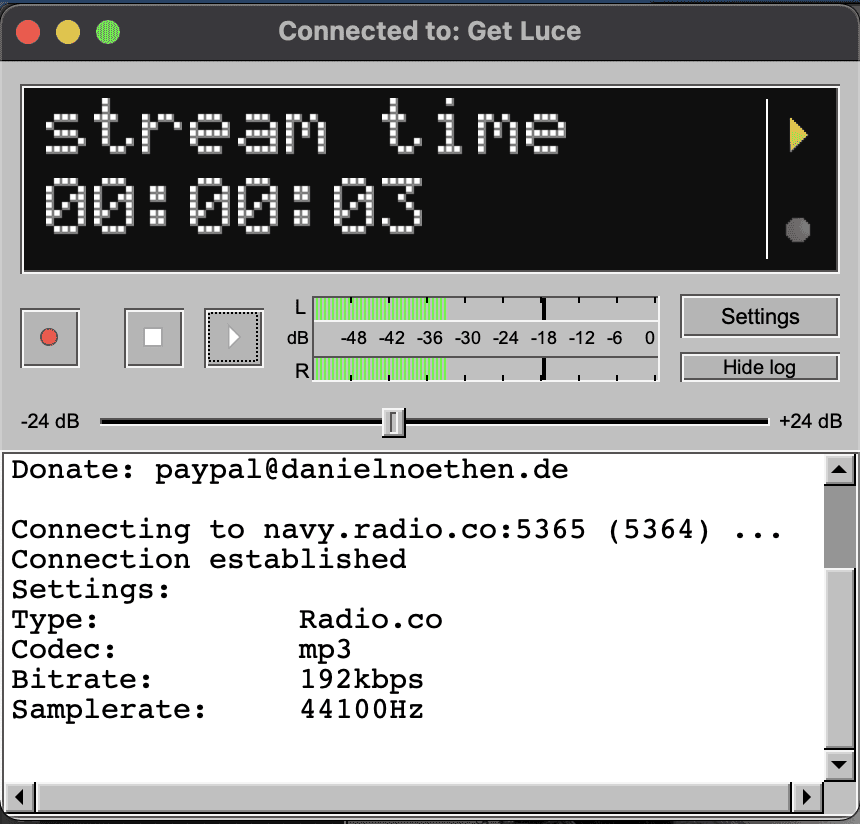This screenshot has height=824, width=860.
Task: Click the yellow play arrow in the LCD display
Action: click(798, 134)
